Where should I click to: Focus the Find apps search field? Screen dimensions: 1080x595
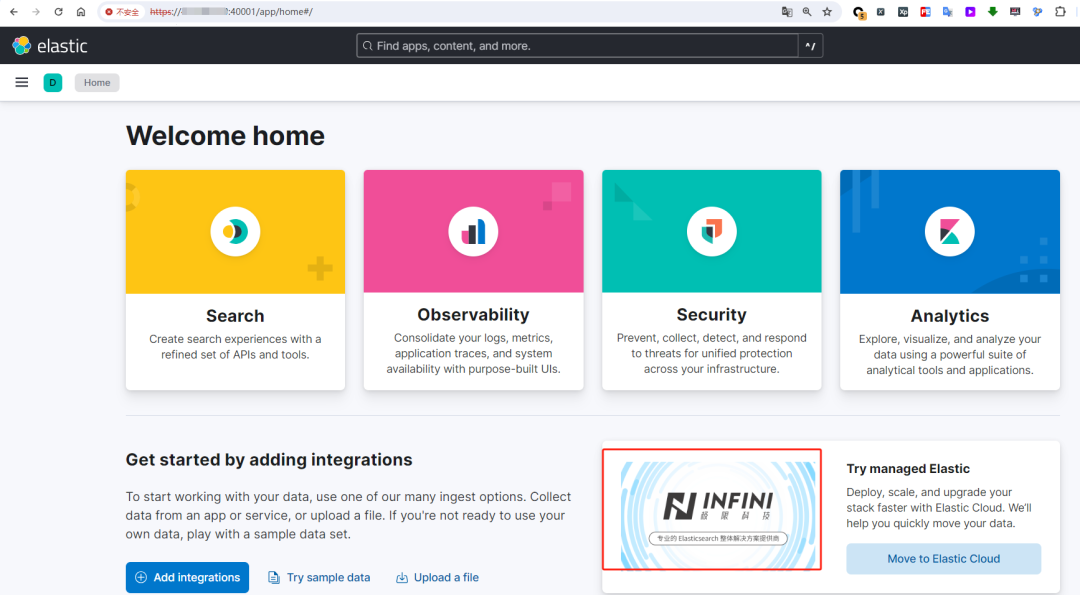(578, 46)
